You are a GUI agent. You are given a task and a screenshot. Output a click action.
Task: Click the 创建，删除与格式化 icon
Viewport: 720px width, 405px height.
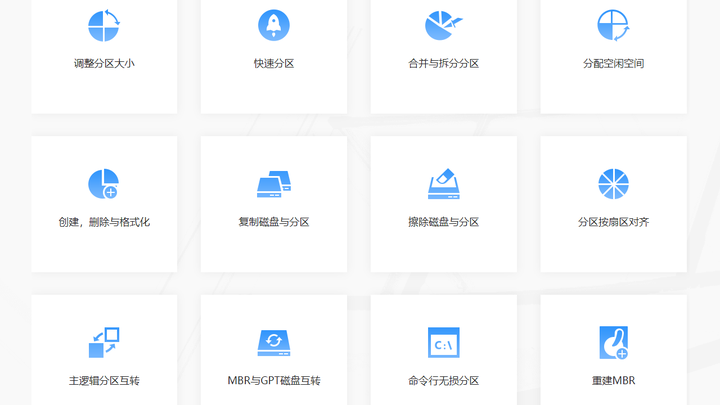104,184
